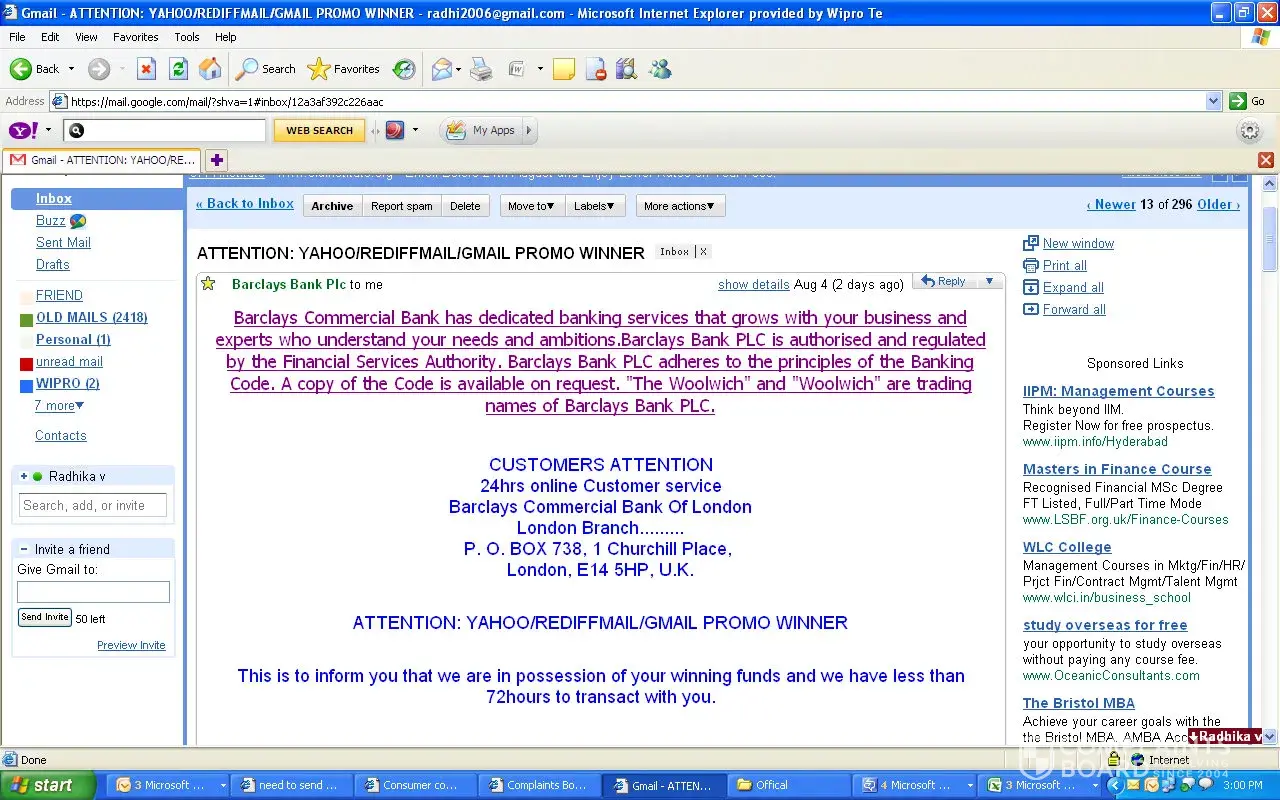This screenshot has width=1280, height=800.
Task: Click the Yahoo search input field
Action: 164,130
